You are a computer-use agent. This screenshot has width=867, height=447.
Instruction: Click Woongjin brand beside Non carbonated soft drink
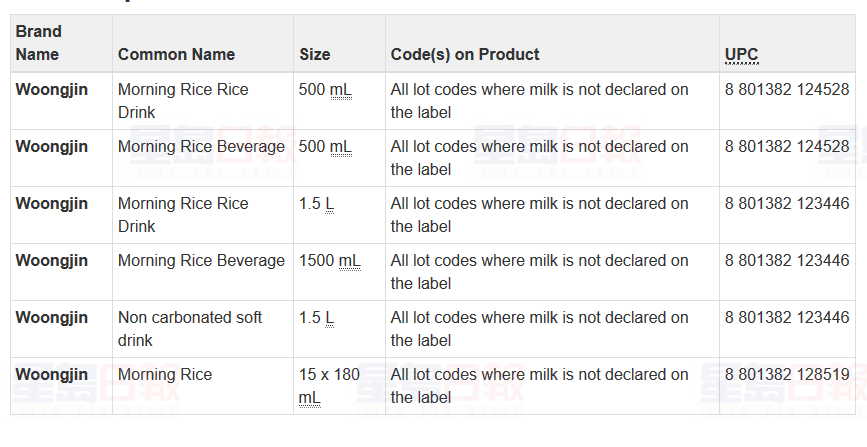point(51,317)
